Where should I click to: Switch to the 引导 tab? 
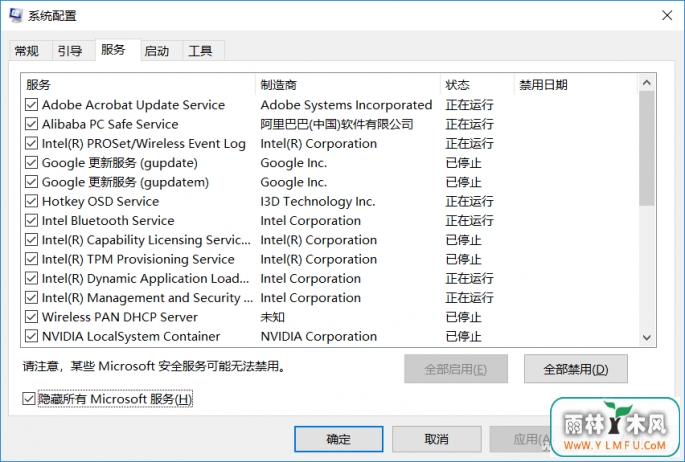[70, 51]
